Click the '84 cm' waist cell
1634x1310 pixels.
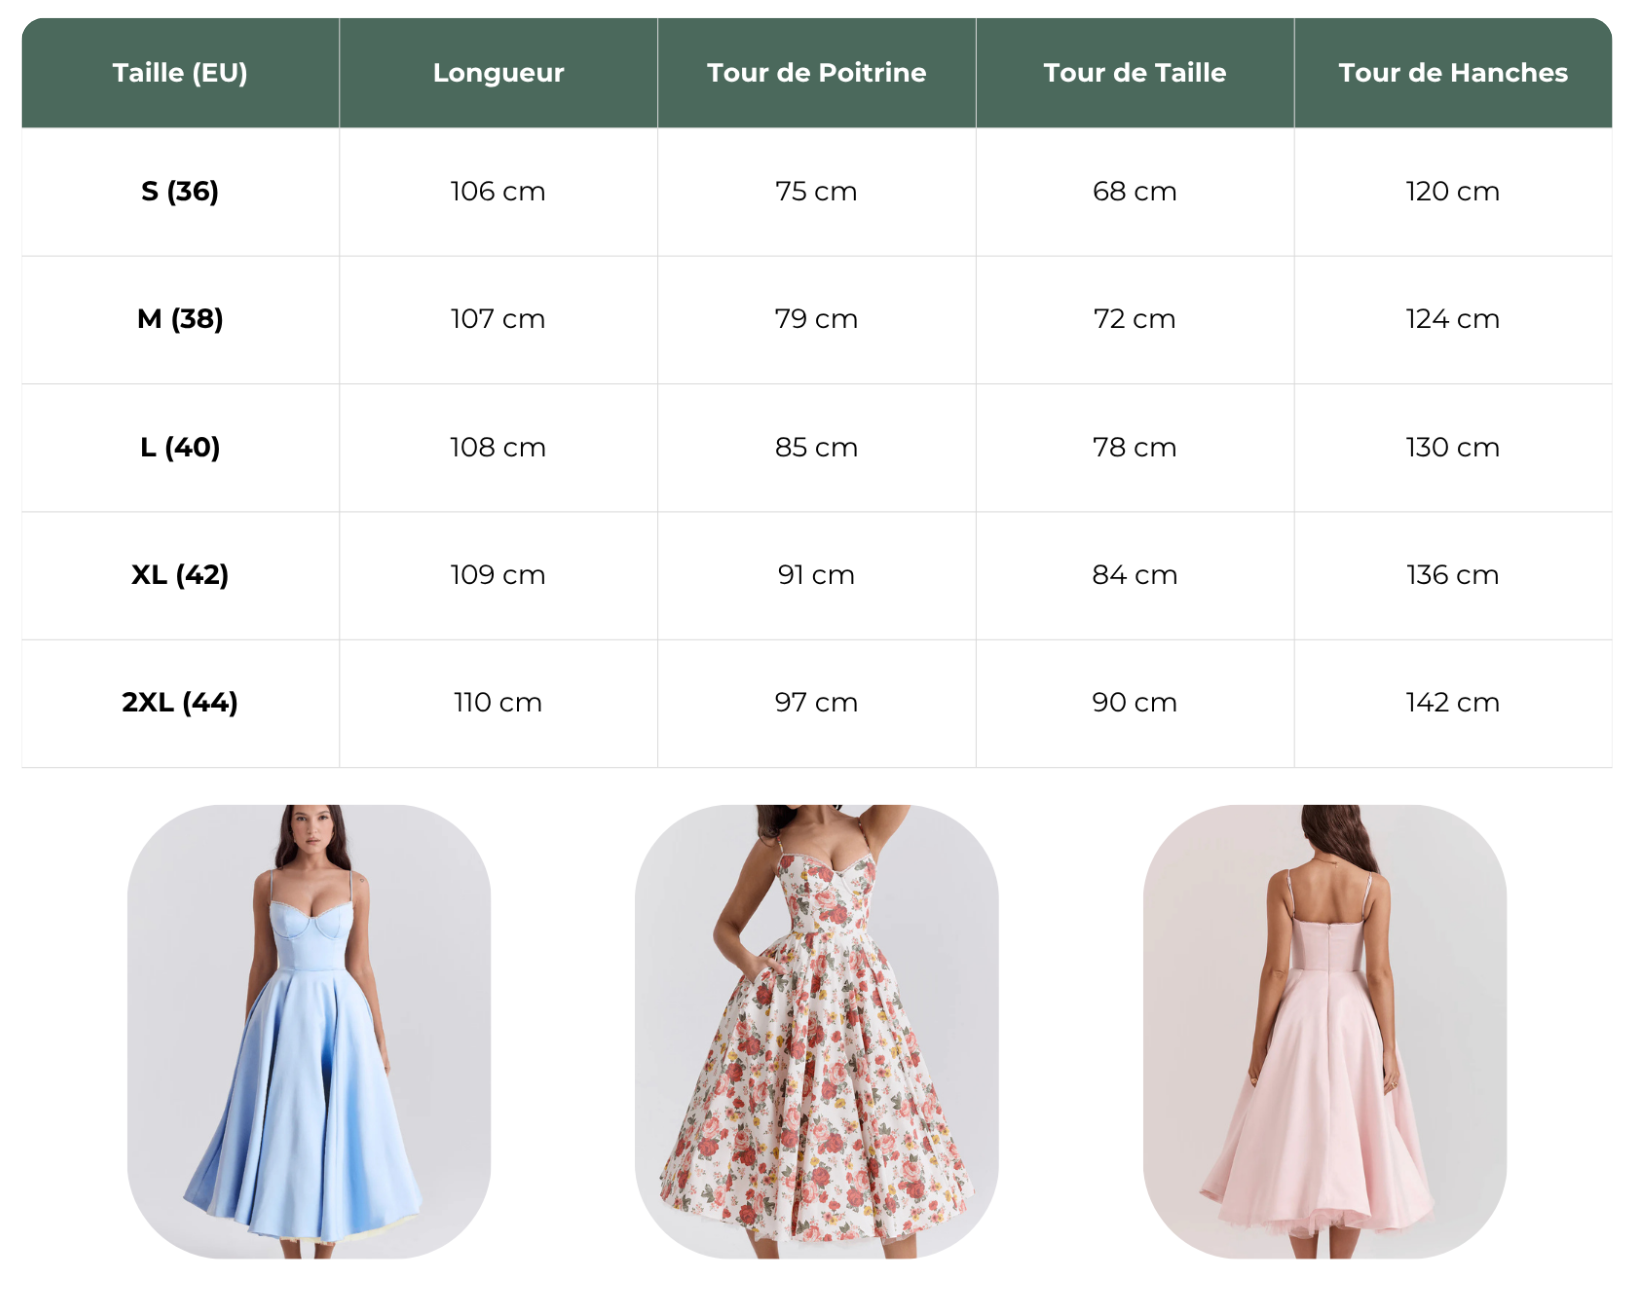[1134, 575]
